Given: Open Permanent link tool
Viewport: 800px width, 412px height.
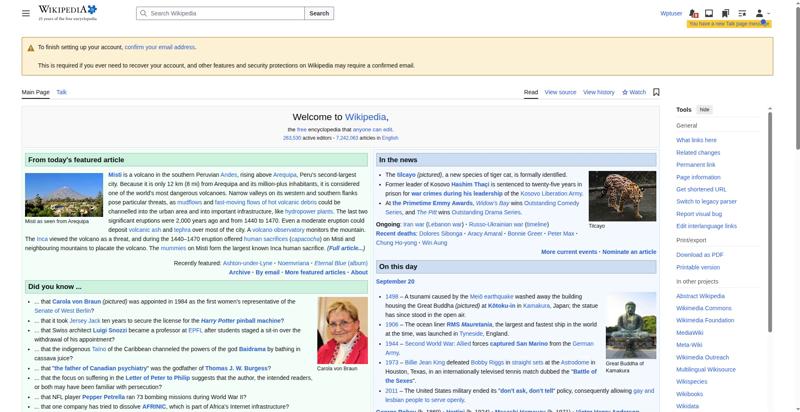Looking at the screenshot, I should 695,165.
